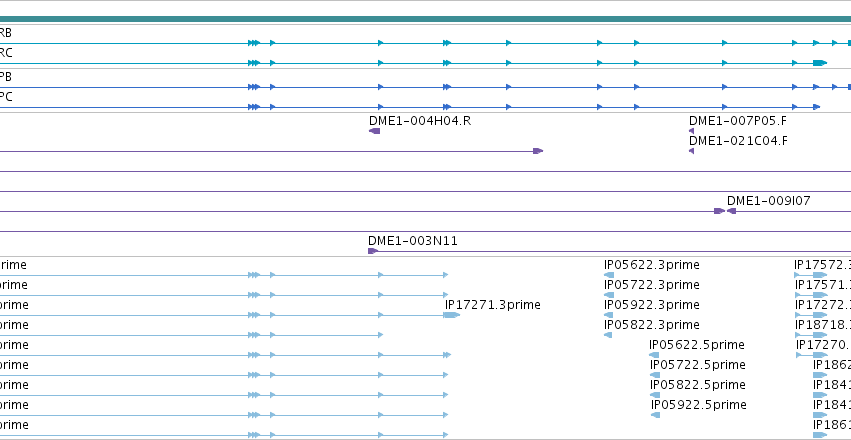851x440 pixels.
Task: Click the small arrow glyph under IP05822.3prime
Action: point(608,335)
